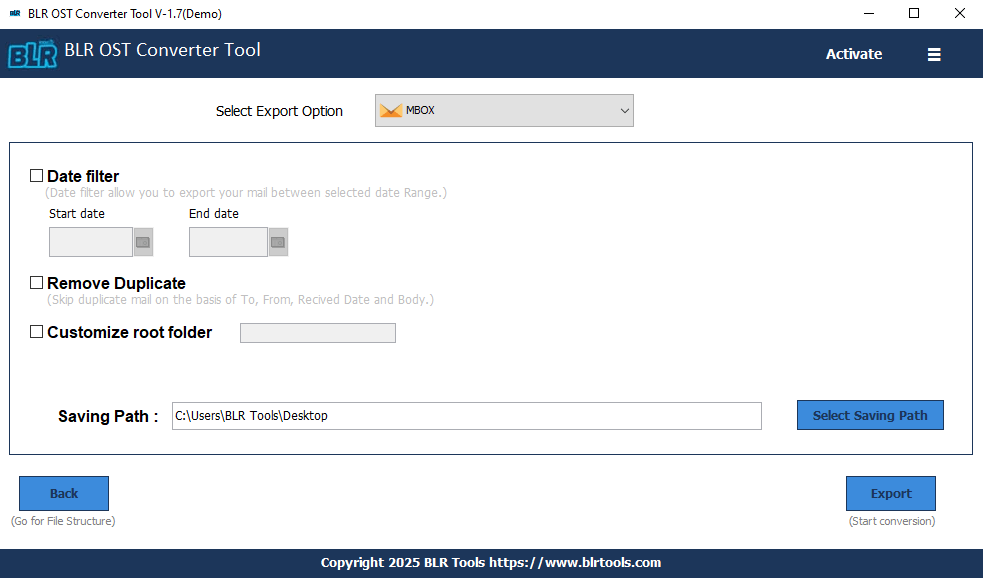Tick the Remove Duplicate checkbox

click(37, 283)
